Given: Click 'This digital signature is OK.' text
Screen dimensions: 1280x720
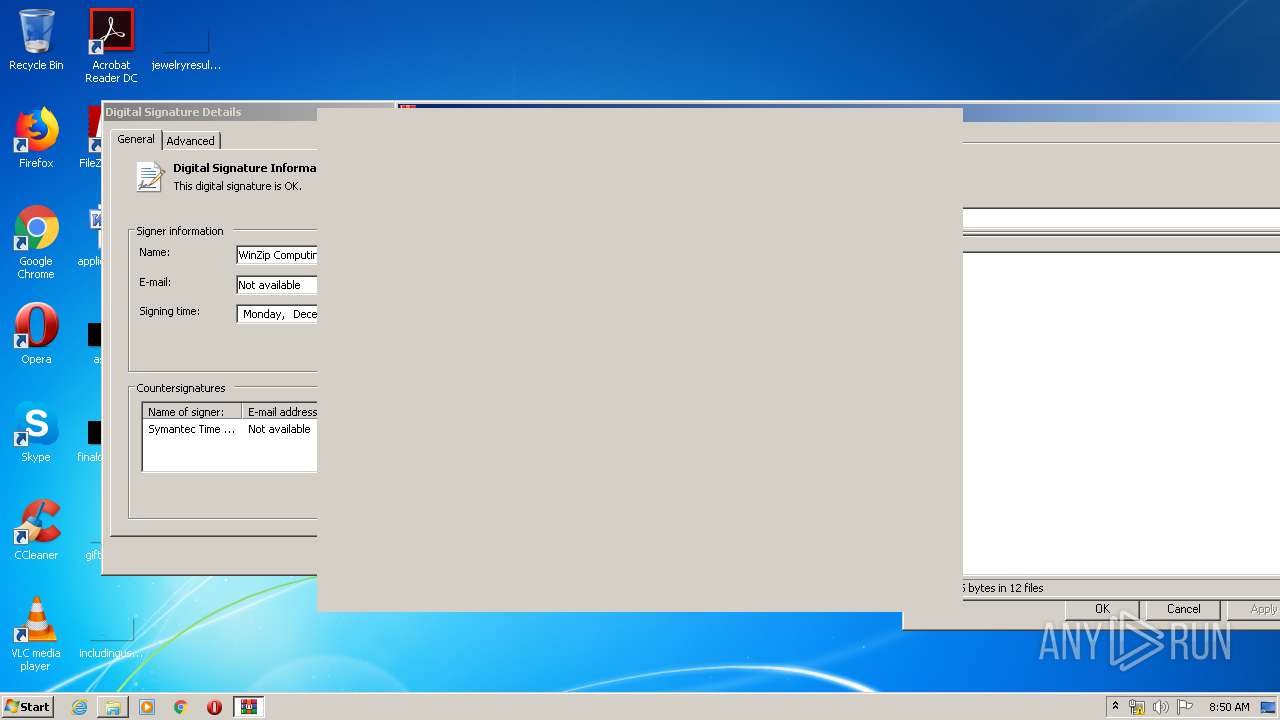Looking at the screenshot, I should coord(237,186).
